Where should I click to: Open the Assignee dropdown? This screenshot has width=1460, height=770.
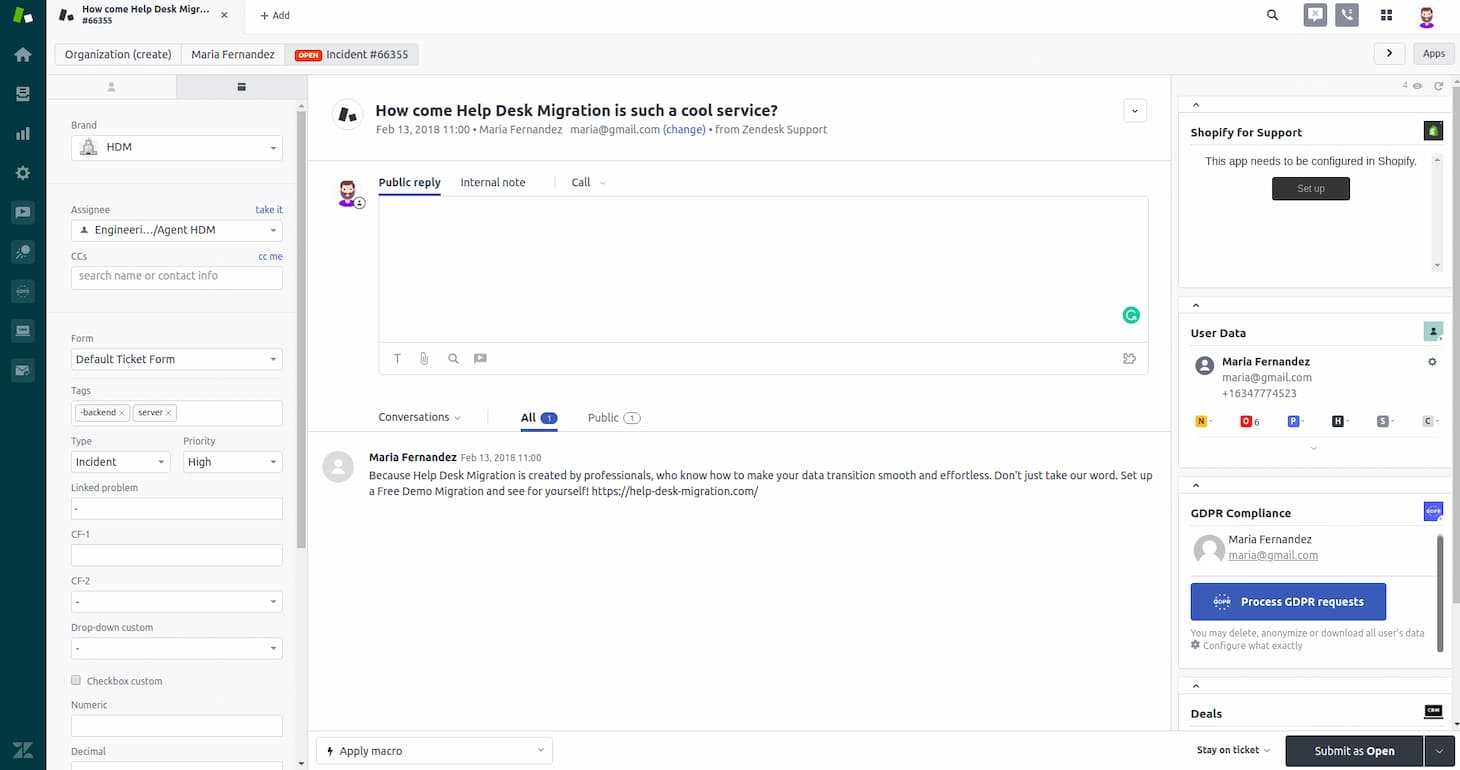tap(176, 230)
